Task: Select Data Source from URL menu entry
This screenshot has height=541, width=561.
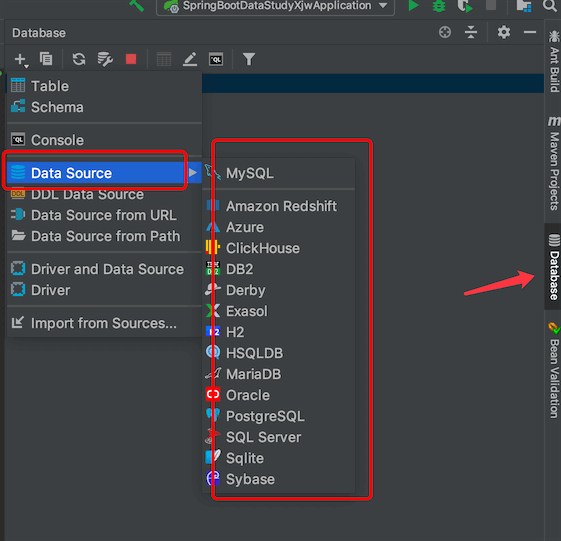Action: pyautogui.click(x=104, y=215)
